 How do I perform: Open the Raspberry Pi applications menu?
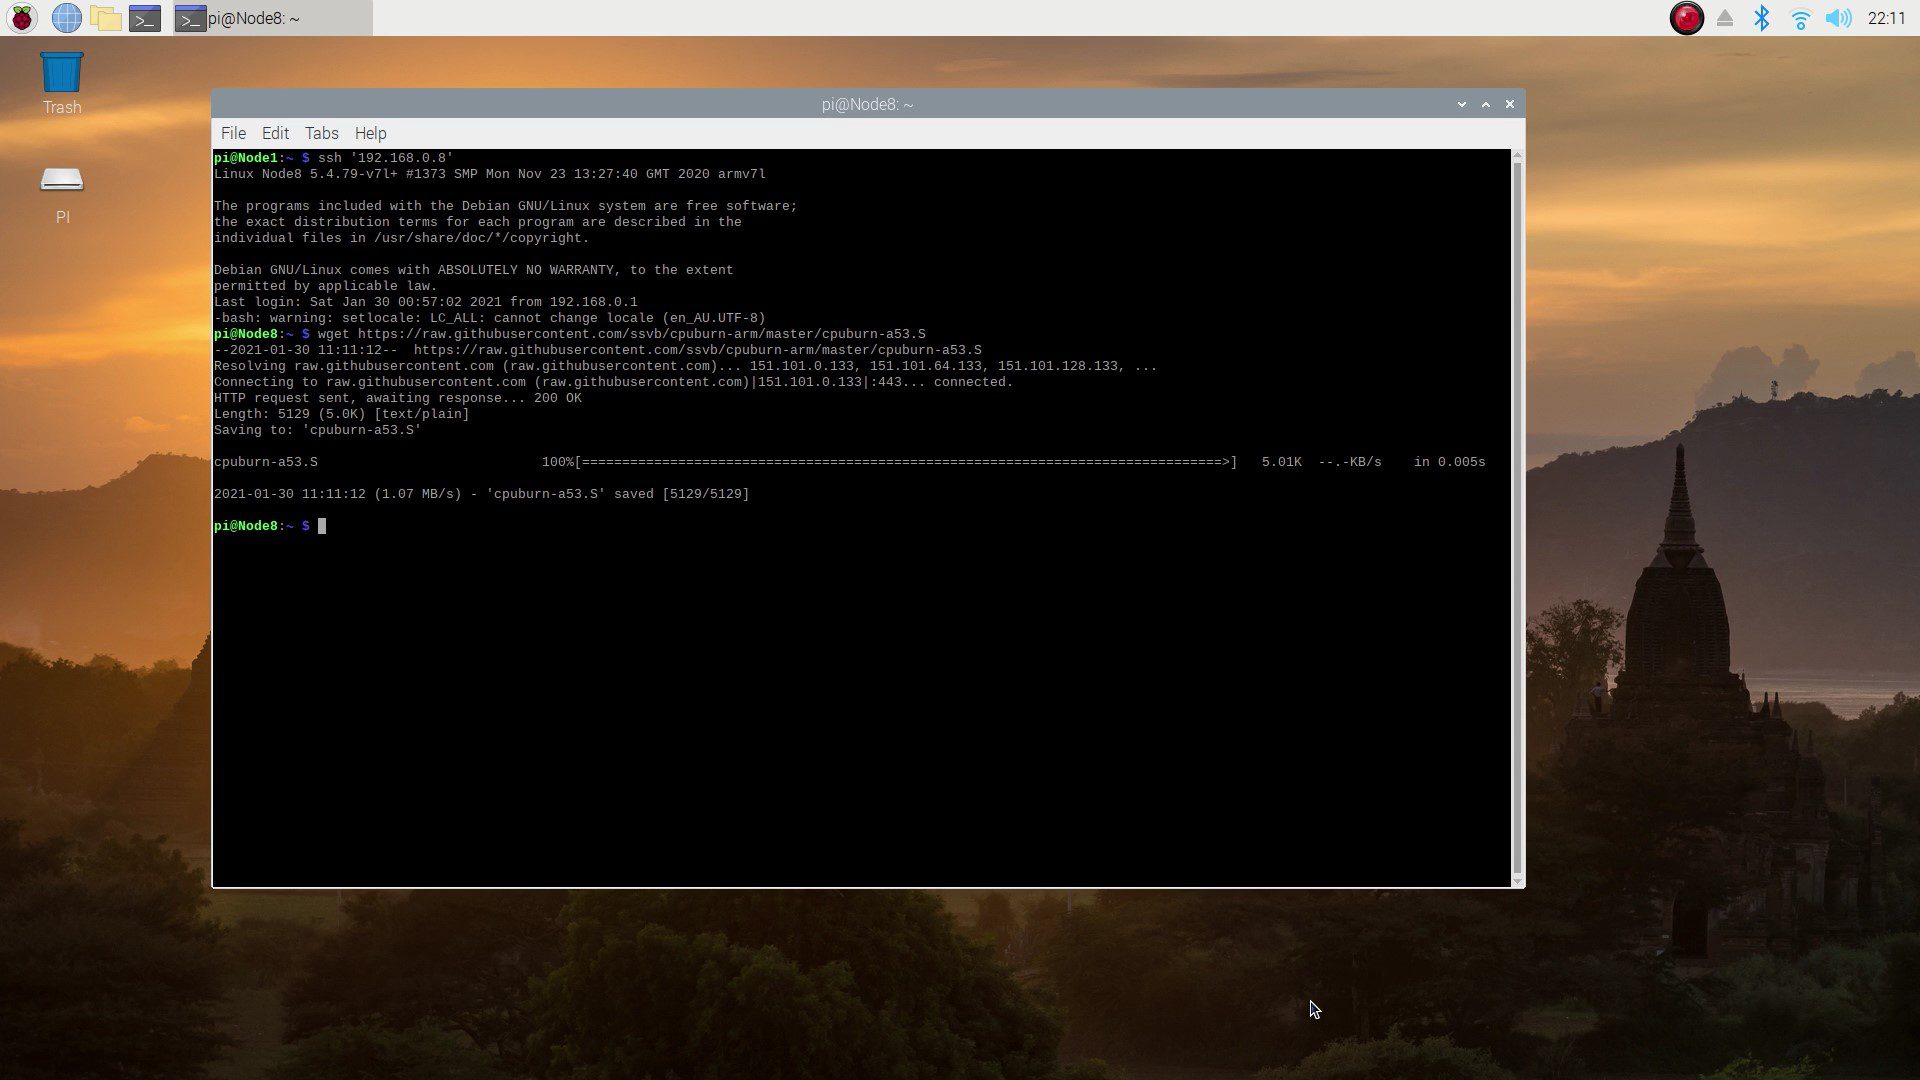pos(21,17)
